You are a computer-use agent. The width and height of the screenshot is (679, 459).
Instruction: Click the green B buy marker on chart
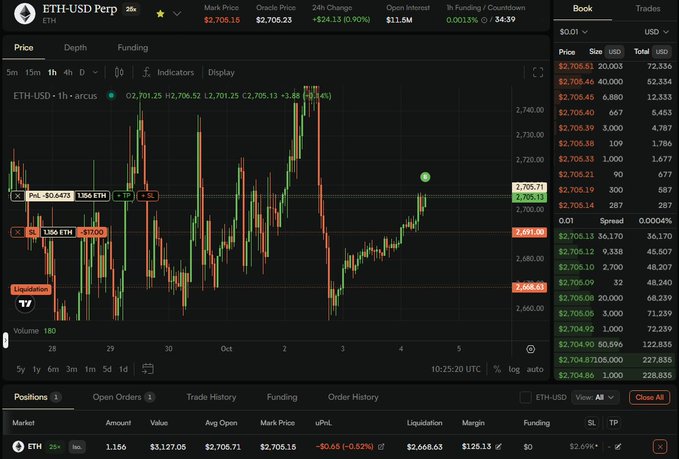tap(425, 177)
